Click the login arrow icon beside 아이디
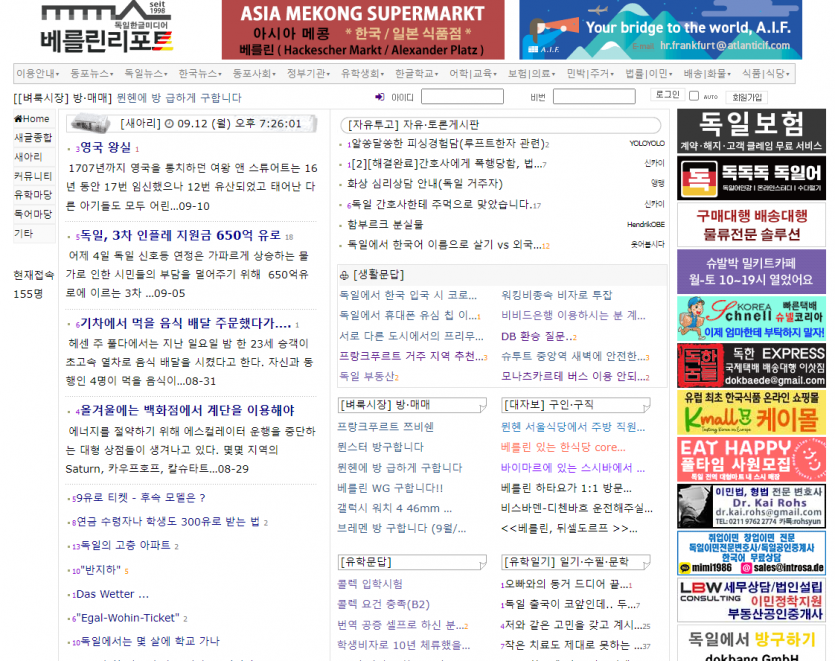This screenshot has width=835, height=661. [x=380, y=97]
